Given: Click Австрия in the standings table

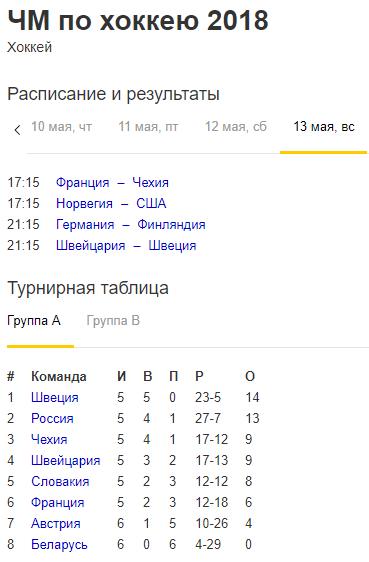Looking at the screenshot, I should (56, 524).
